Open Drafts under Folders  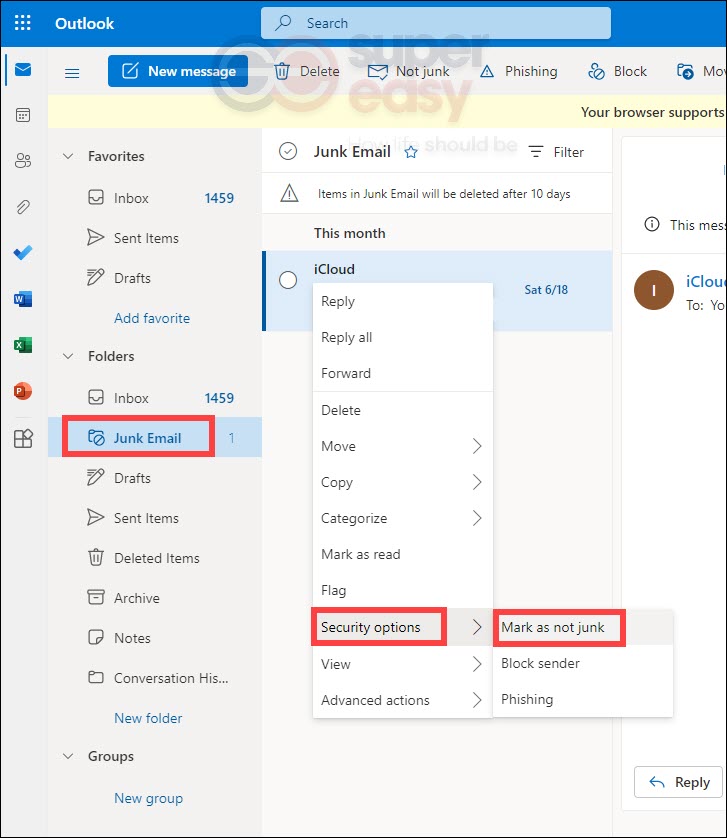pyautogui.click(x=155, y=478)
